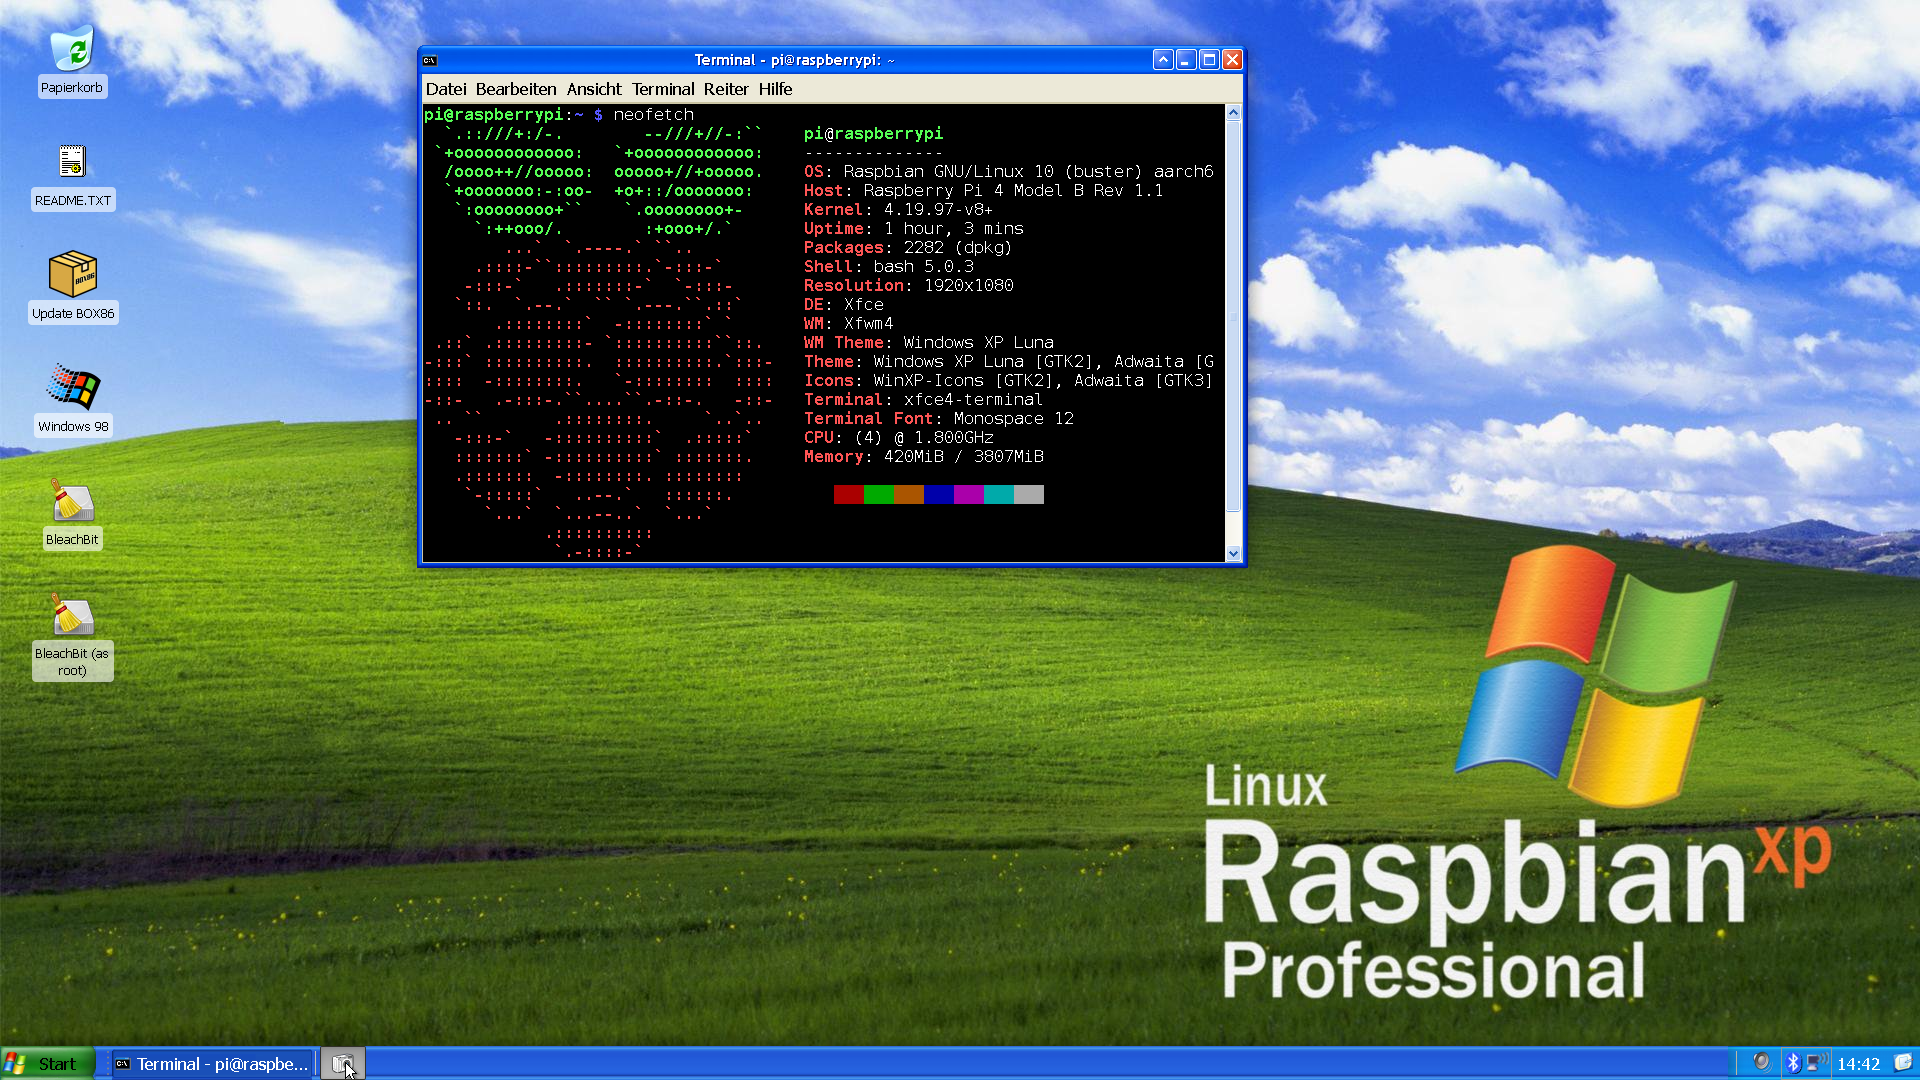Click the 'WM Theme: Windows XP Luna' line
This screenshot has width=1920, height=1080.
(928, 343)
